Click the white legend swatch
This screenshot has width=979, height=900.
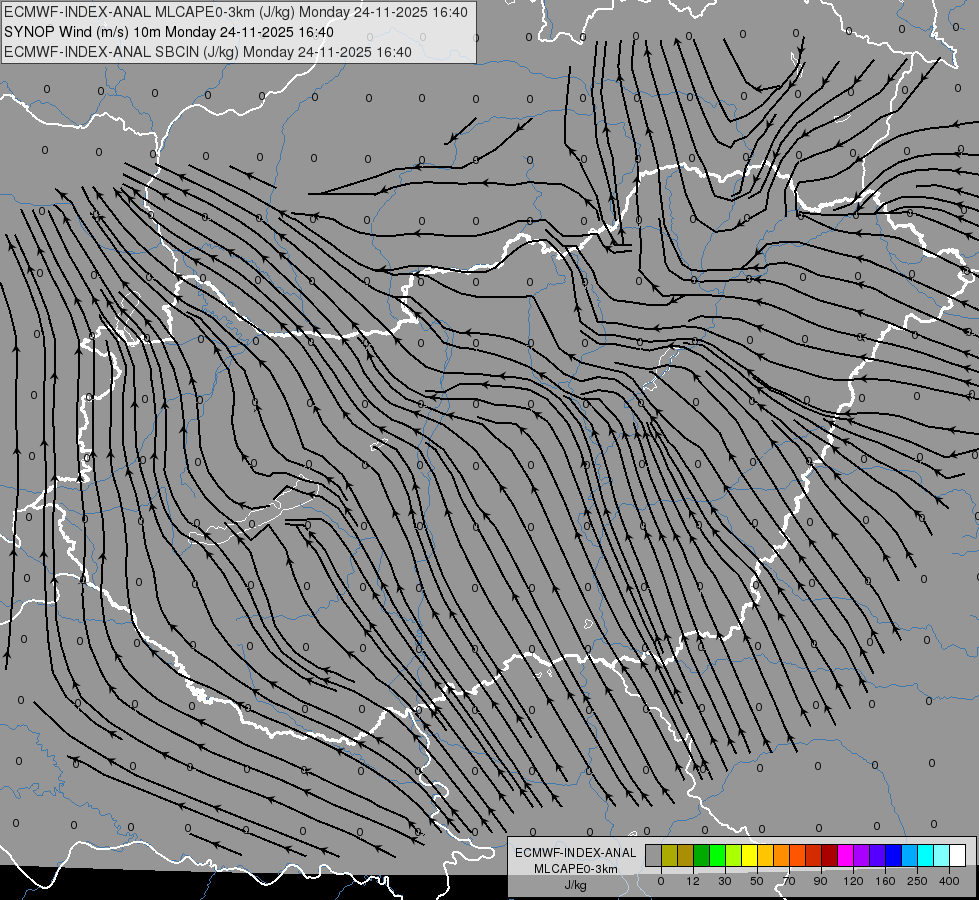pyautogui.click(x=957, y=856)
